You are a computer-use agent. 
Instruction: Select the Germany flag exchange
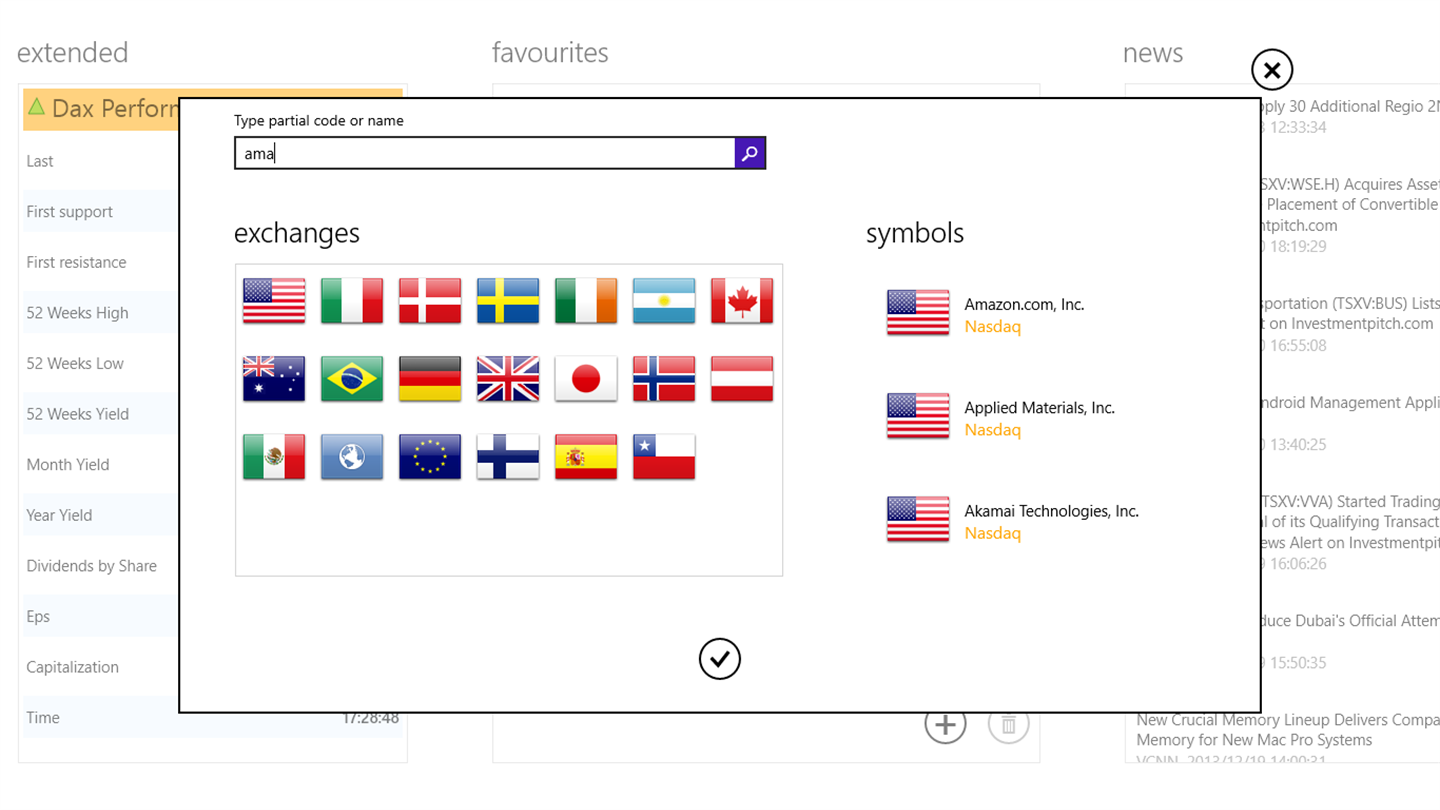coord(430,378)
